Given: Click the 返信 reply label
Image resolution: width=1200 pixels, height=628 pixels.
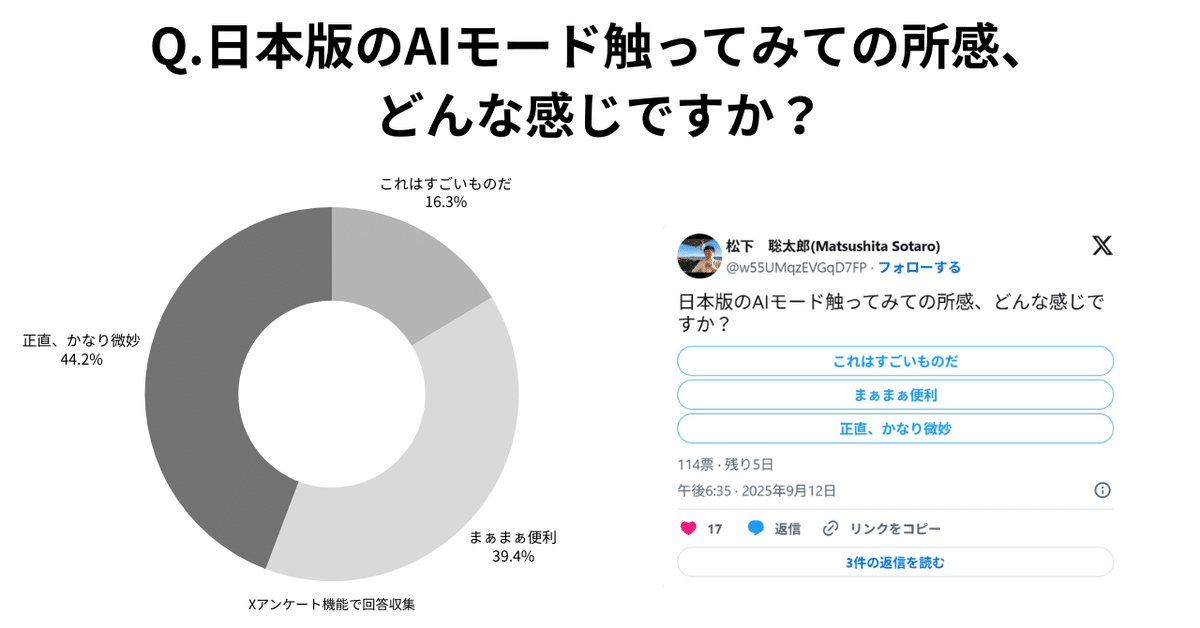Looking at the screenshot, I should tap(788, 528).
